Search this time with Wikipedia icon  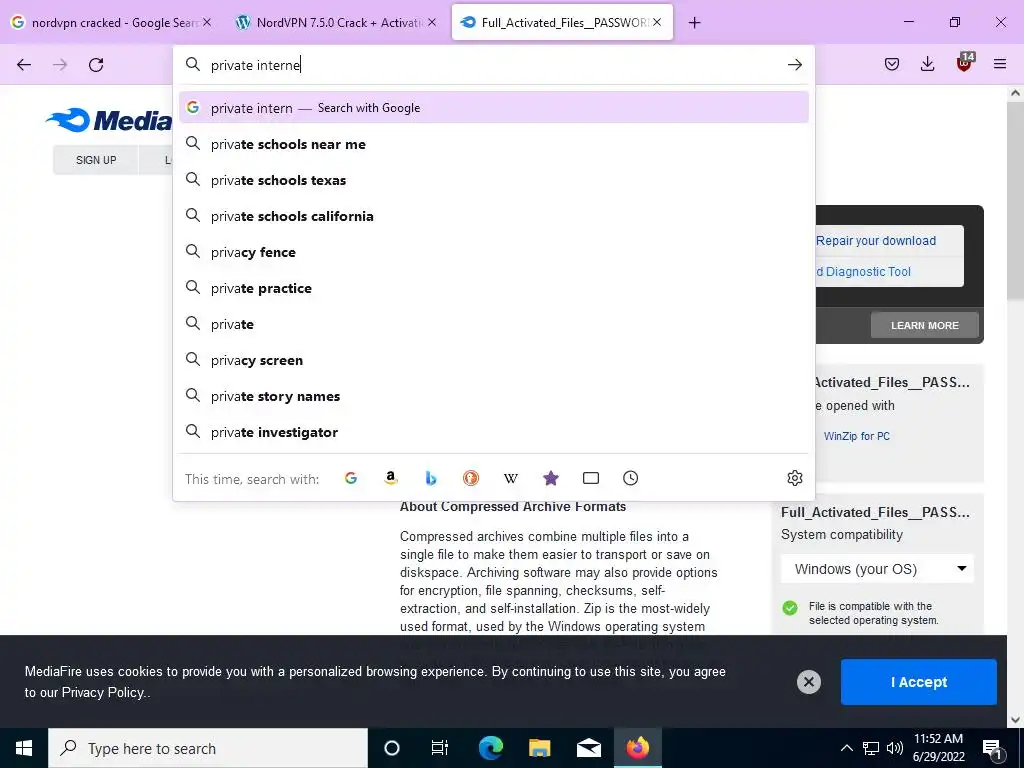coord(511,478)
